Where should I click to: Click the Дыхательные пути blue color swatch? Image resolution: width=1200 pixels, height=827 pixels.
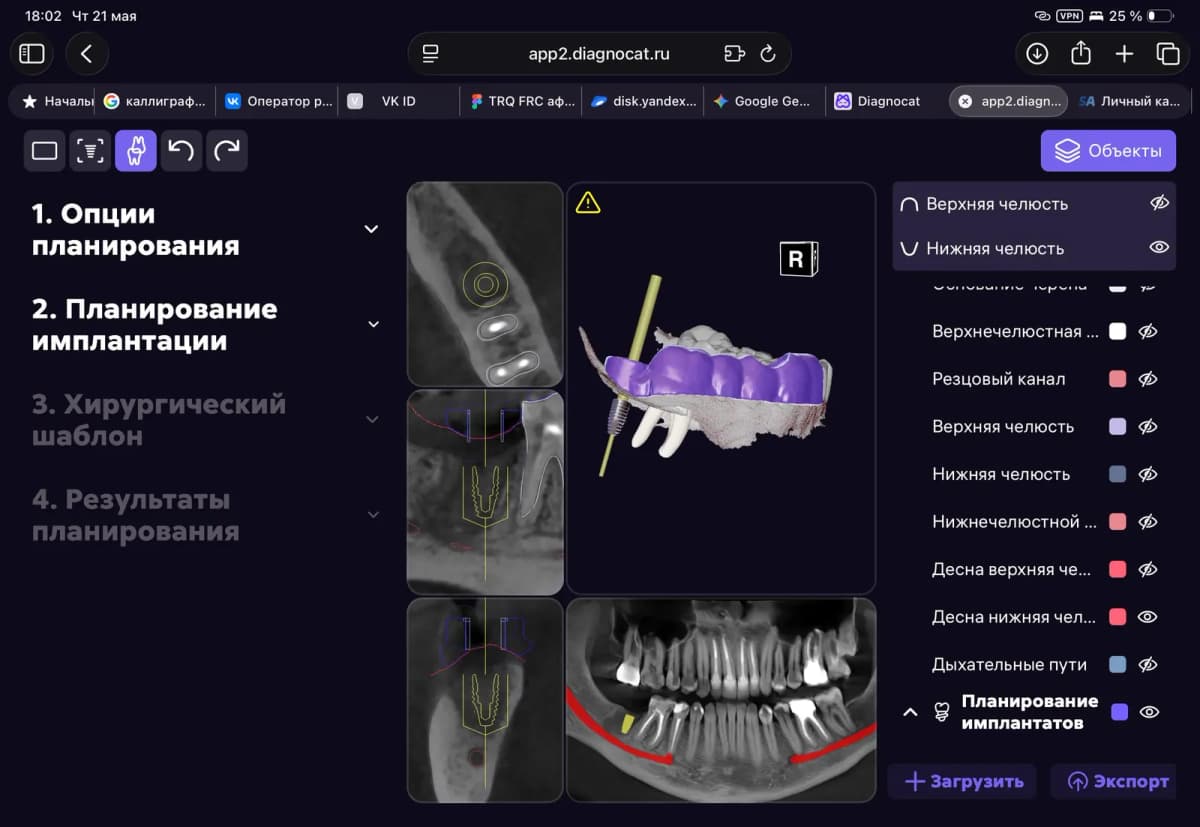click(x=1118, y=664)
